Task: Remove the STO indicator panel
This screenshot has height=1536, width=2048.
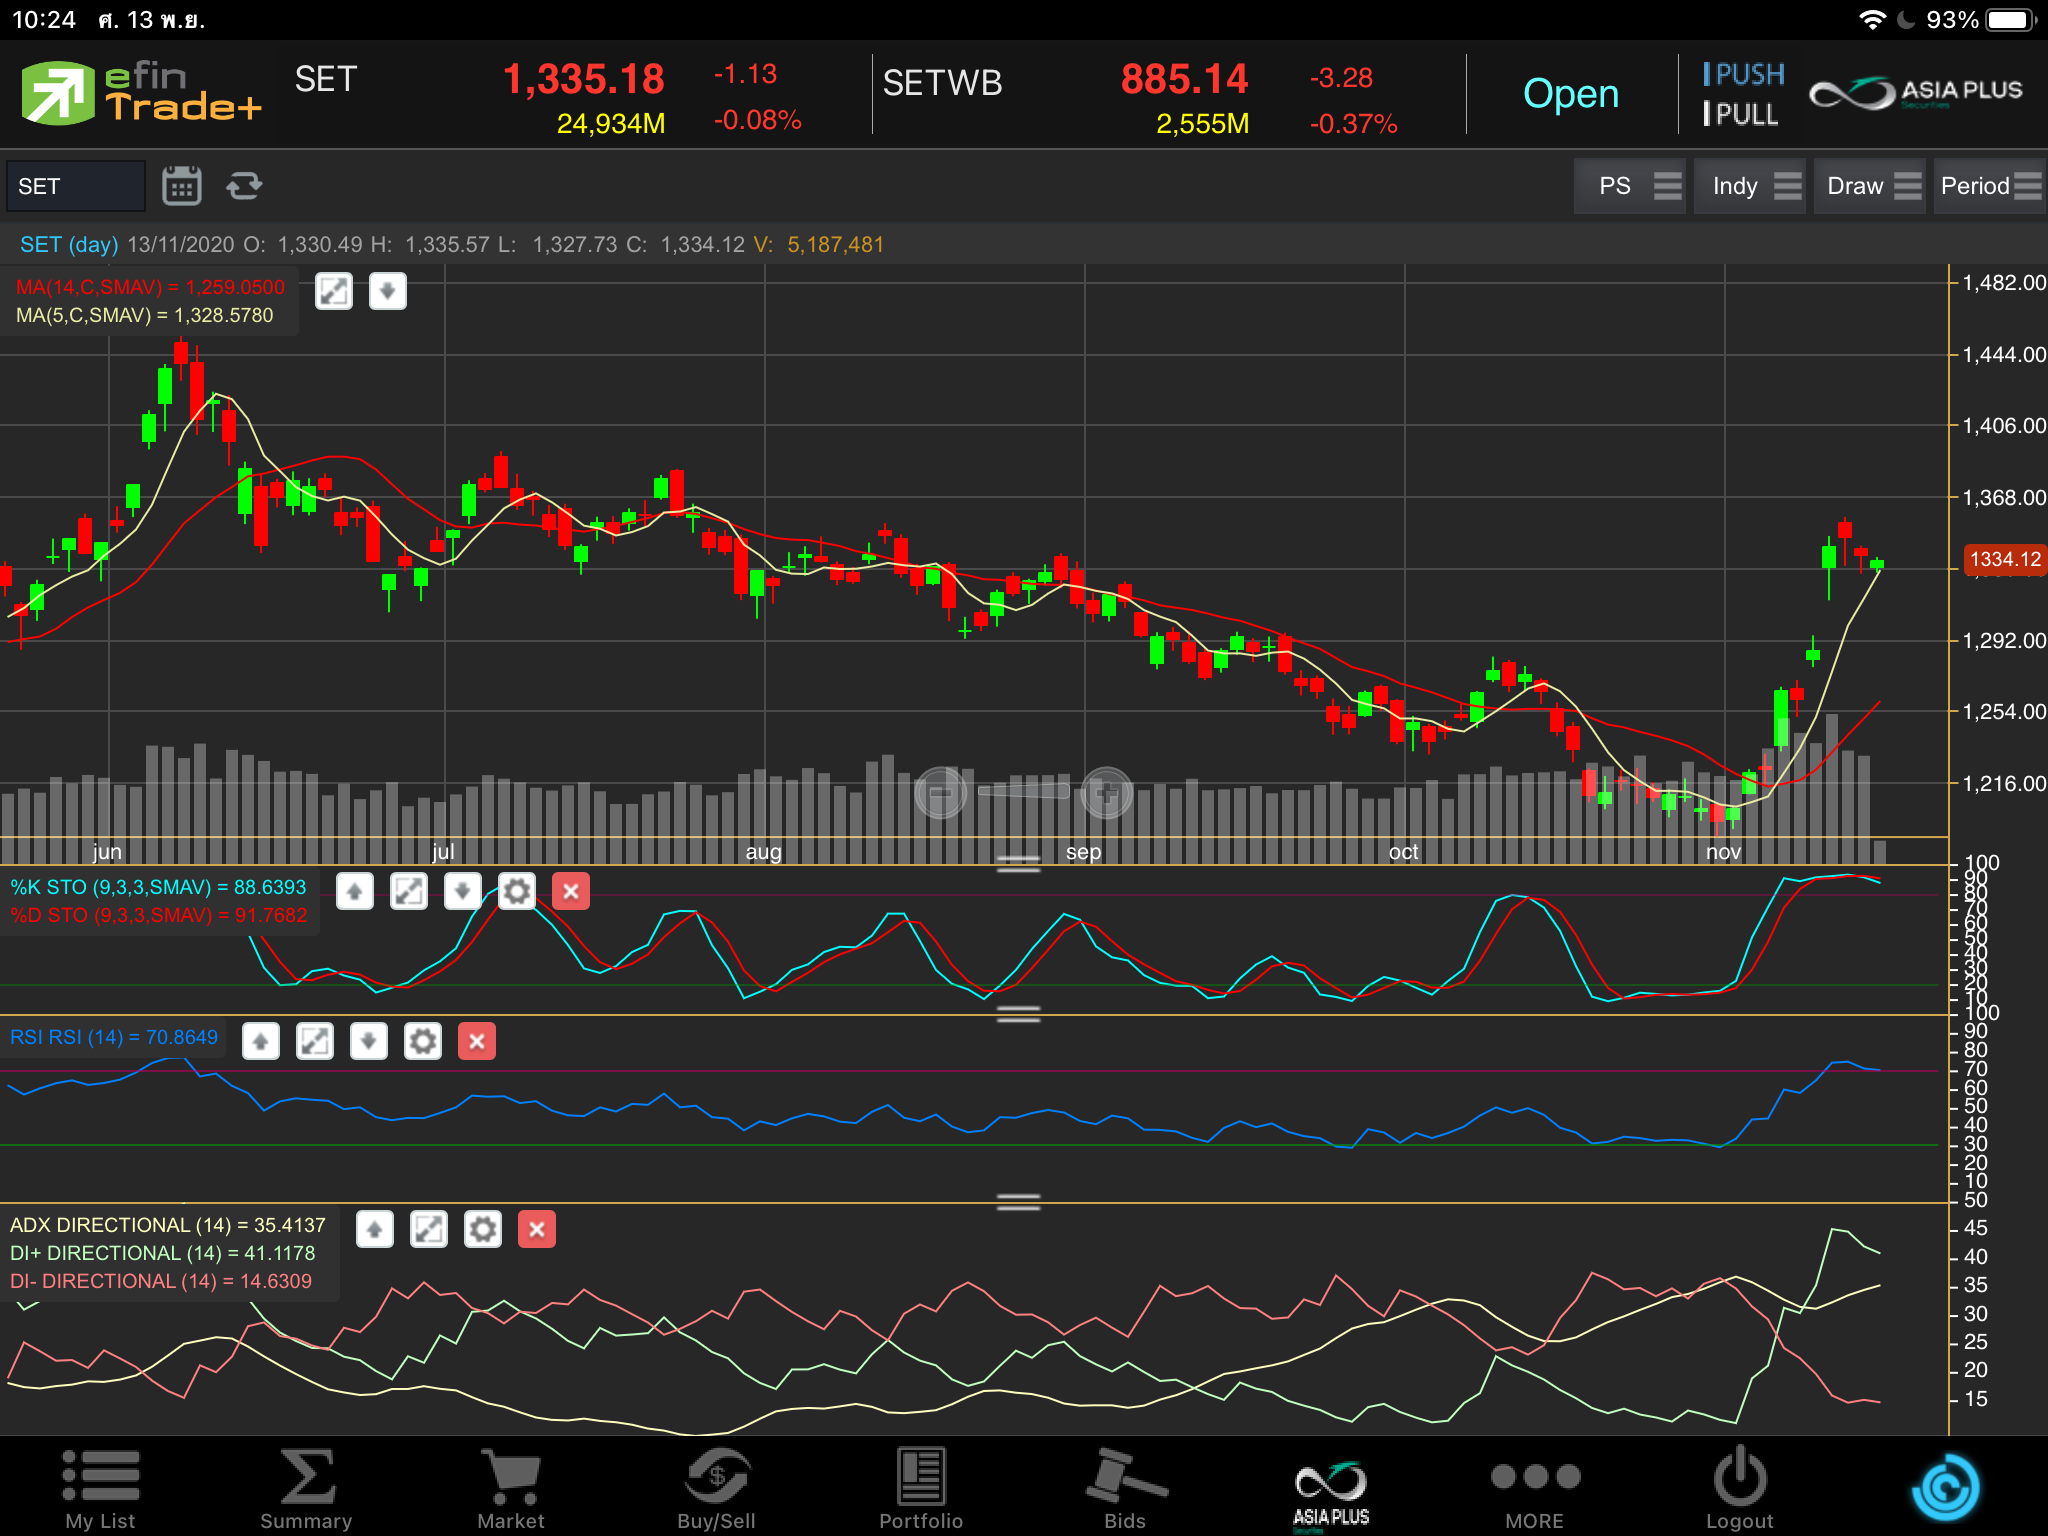Action: point(570,891)
